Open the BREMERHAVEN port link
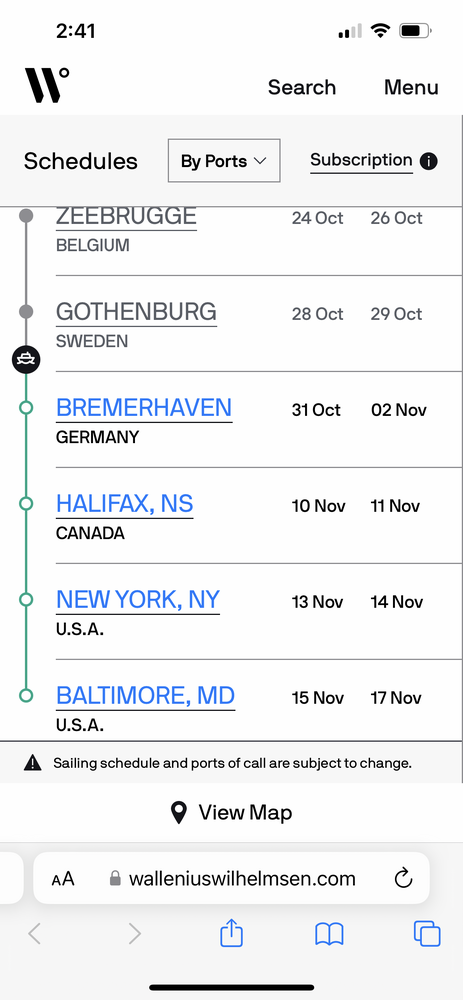463x1000 pixels. point(144,408)
